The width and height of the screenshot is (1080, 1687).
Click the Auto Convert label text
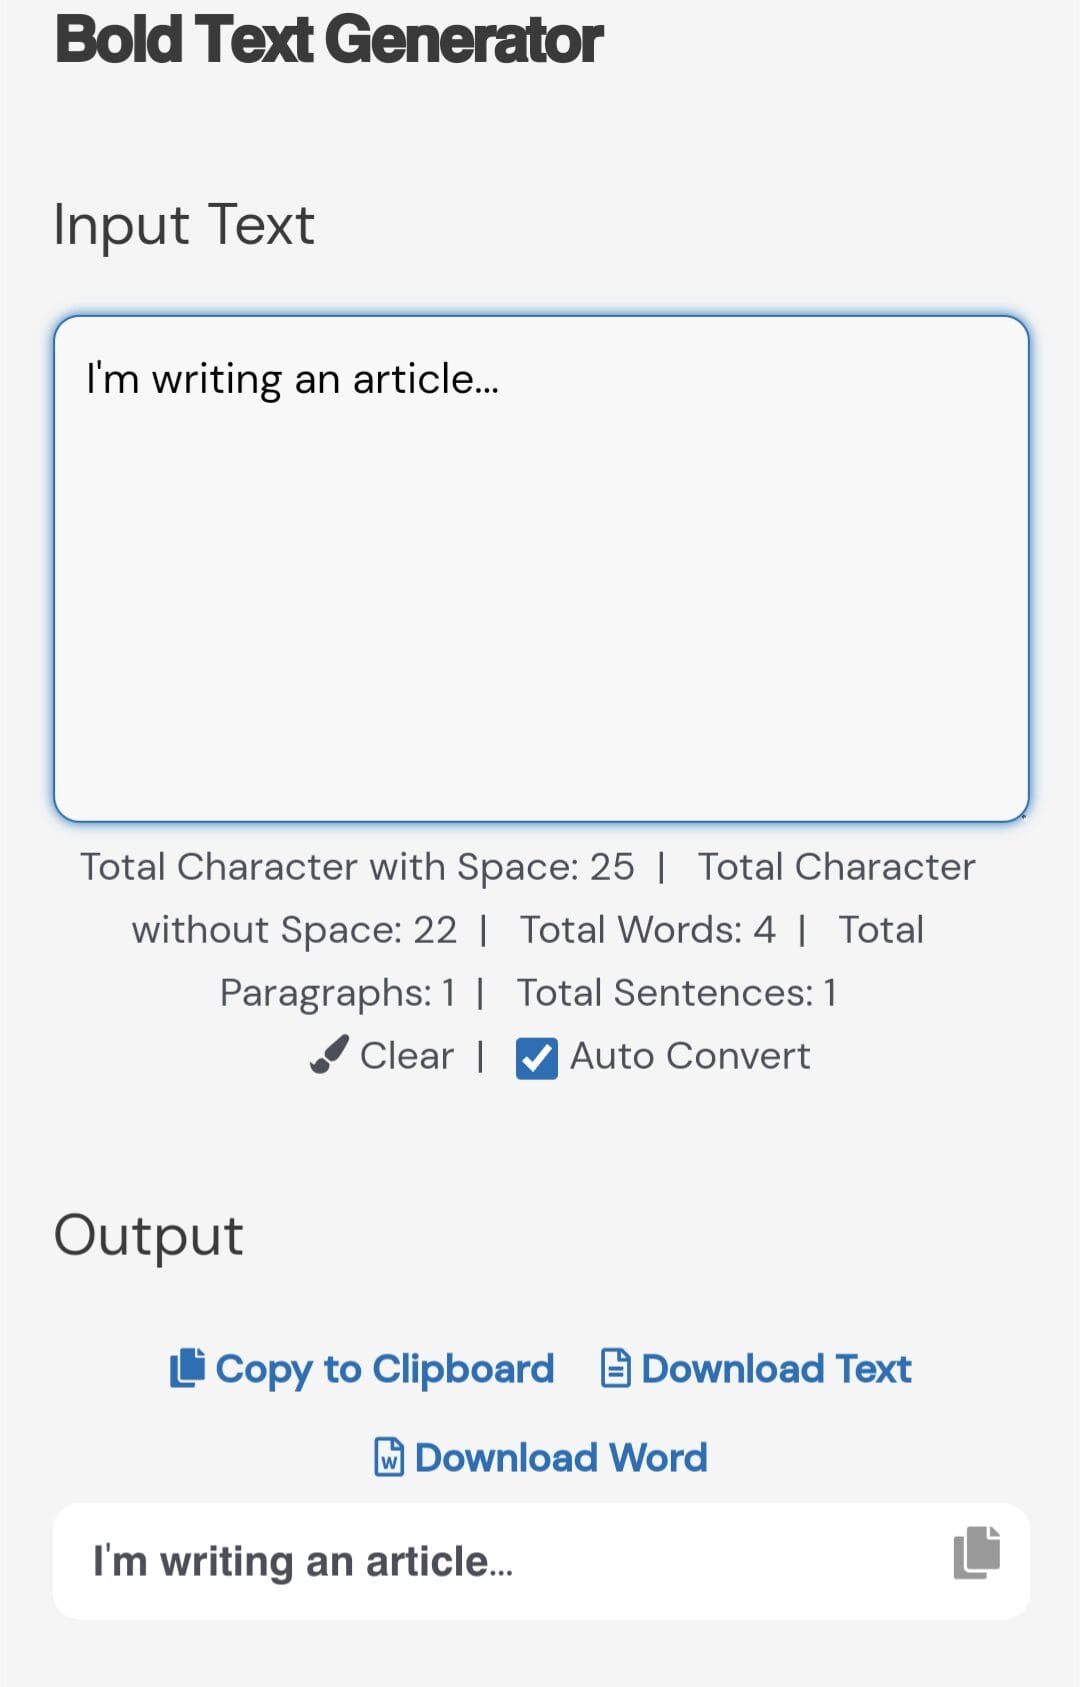click(690, 1056)
